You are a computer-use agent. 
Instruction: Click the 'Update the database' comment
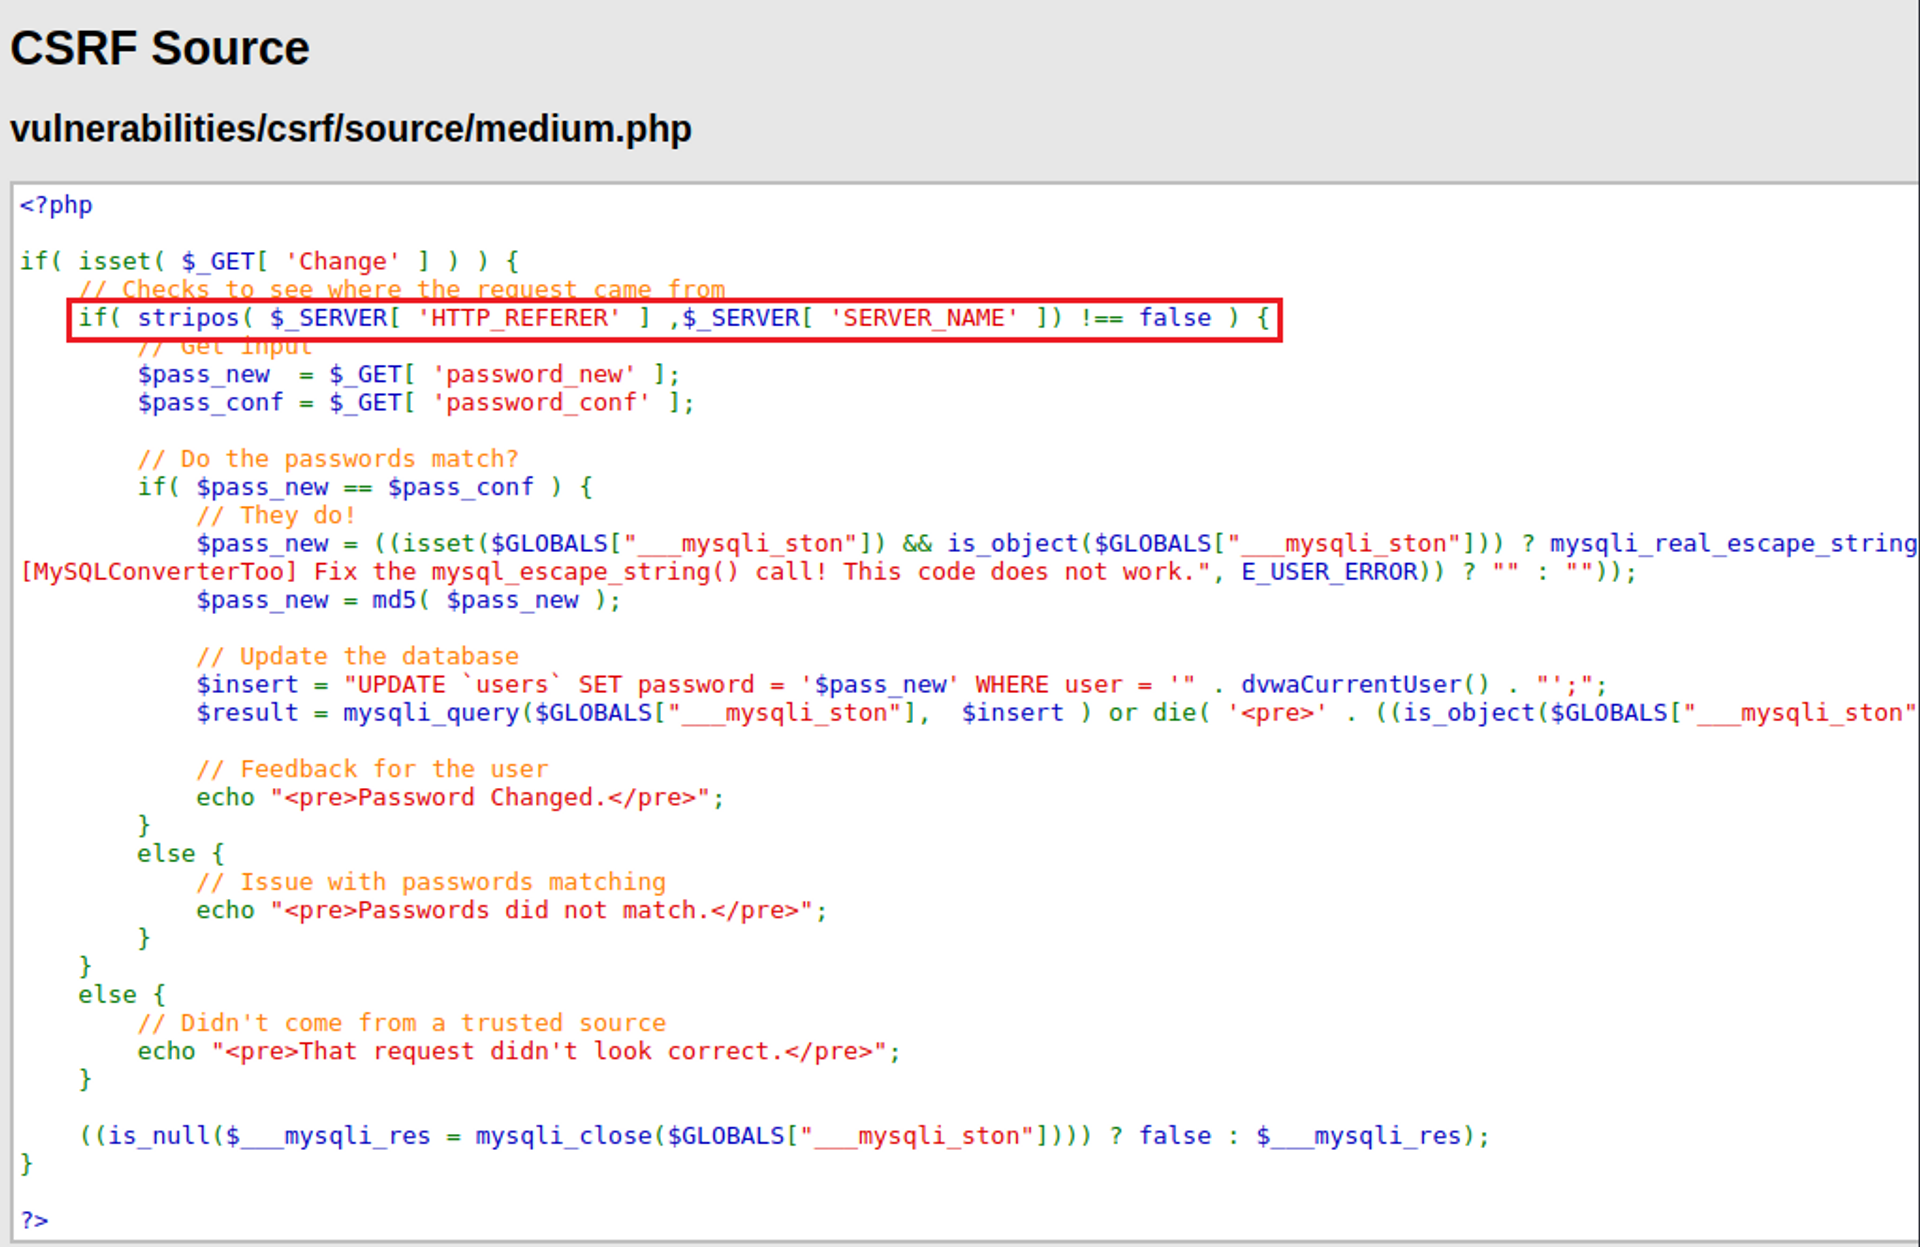pos(357,656)
